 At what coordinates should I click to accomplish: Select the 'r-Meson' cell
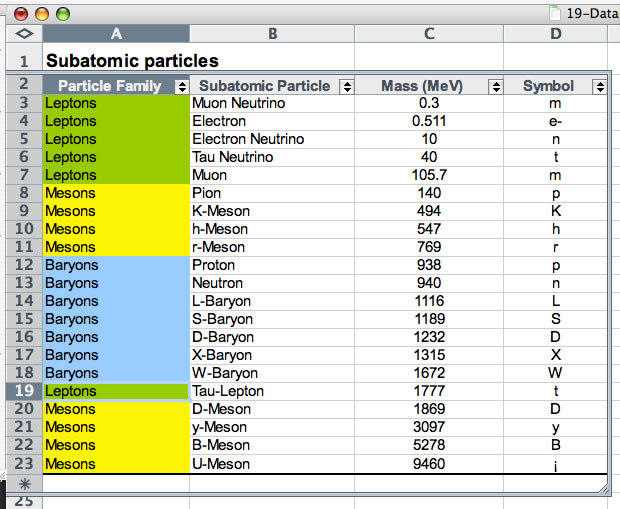tap(272, 247)
